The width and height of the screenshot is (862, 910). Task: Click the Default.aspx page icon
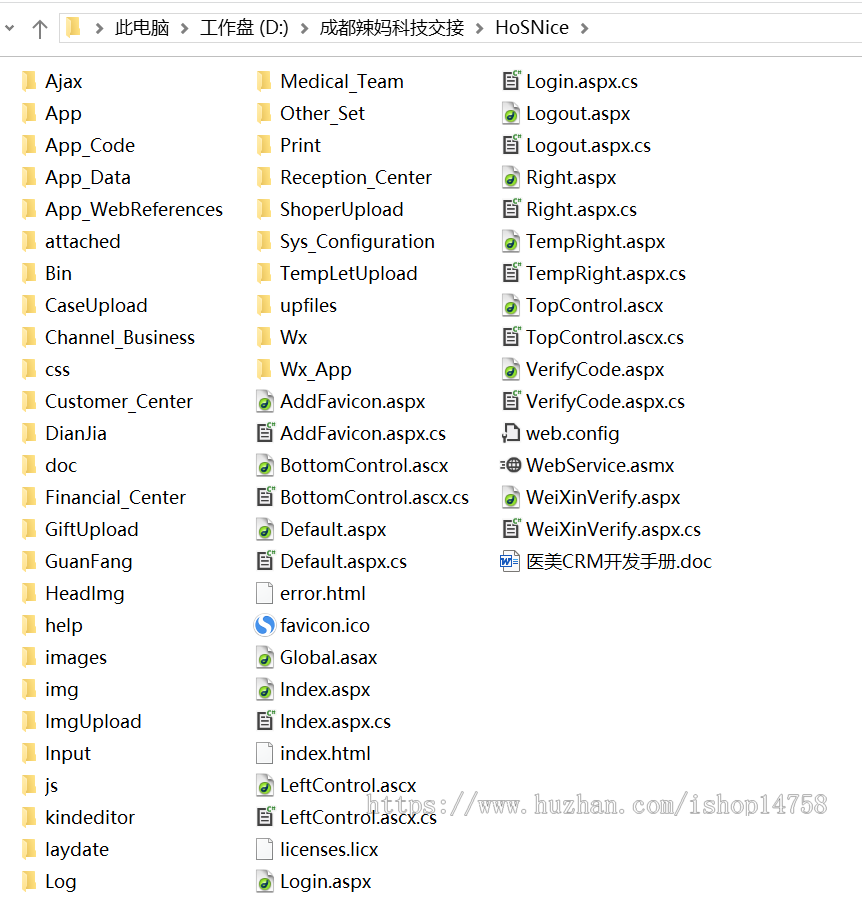(265, 529)
